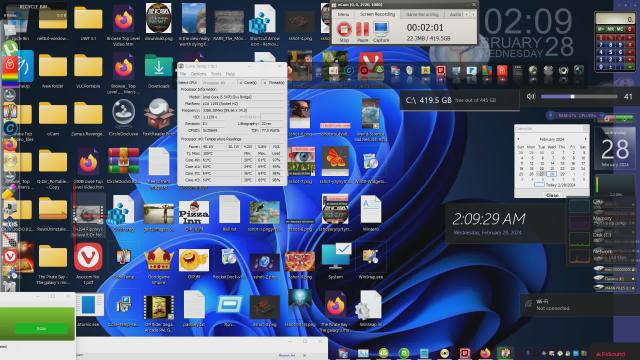
Task: Adjust the volume slider showing 41
Action: coord(579,97)
